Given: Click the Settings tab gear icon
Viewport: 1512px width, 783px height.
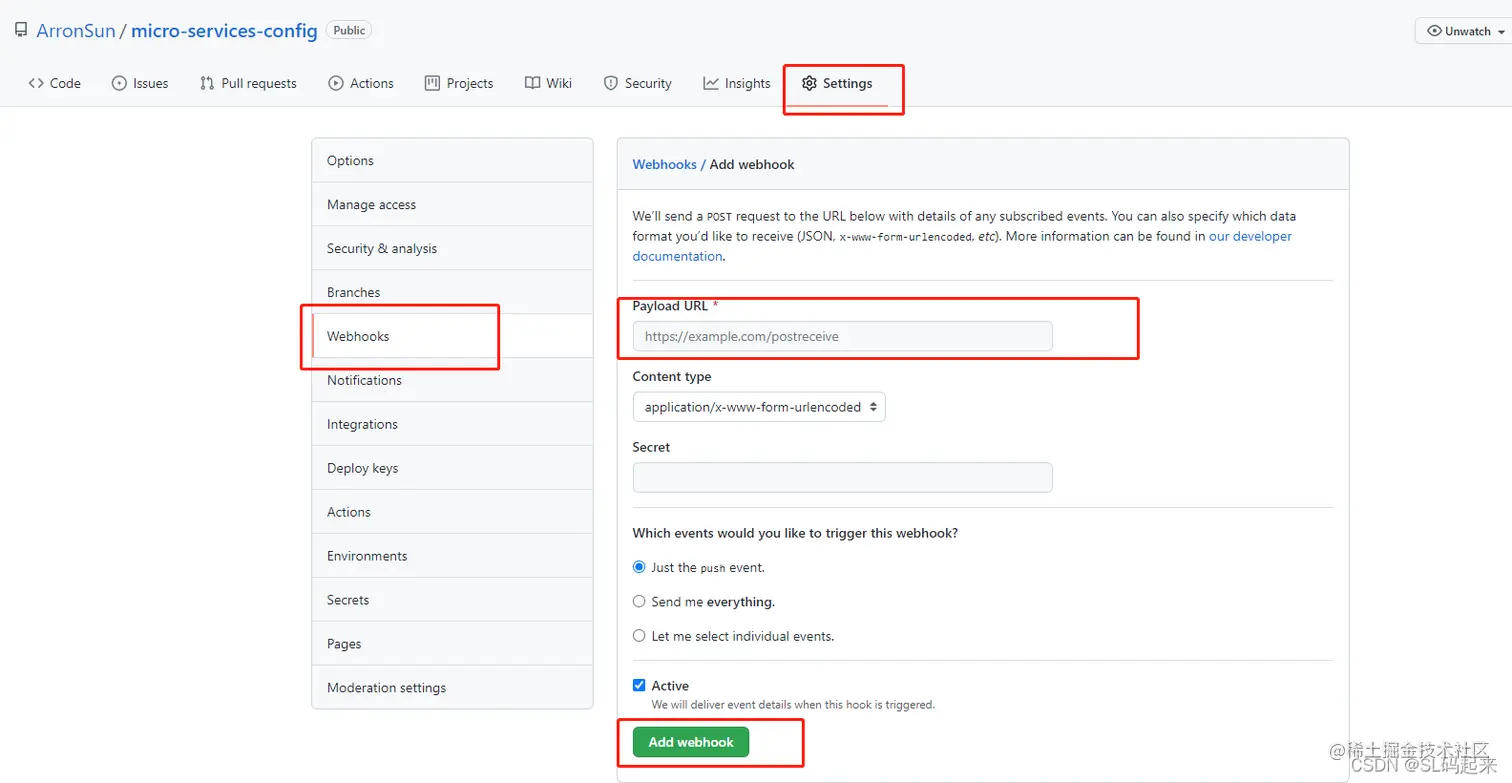Looking at the screenshot, I should 809,83.
